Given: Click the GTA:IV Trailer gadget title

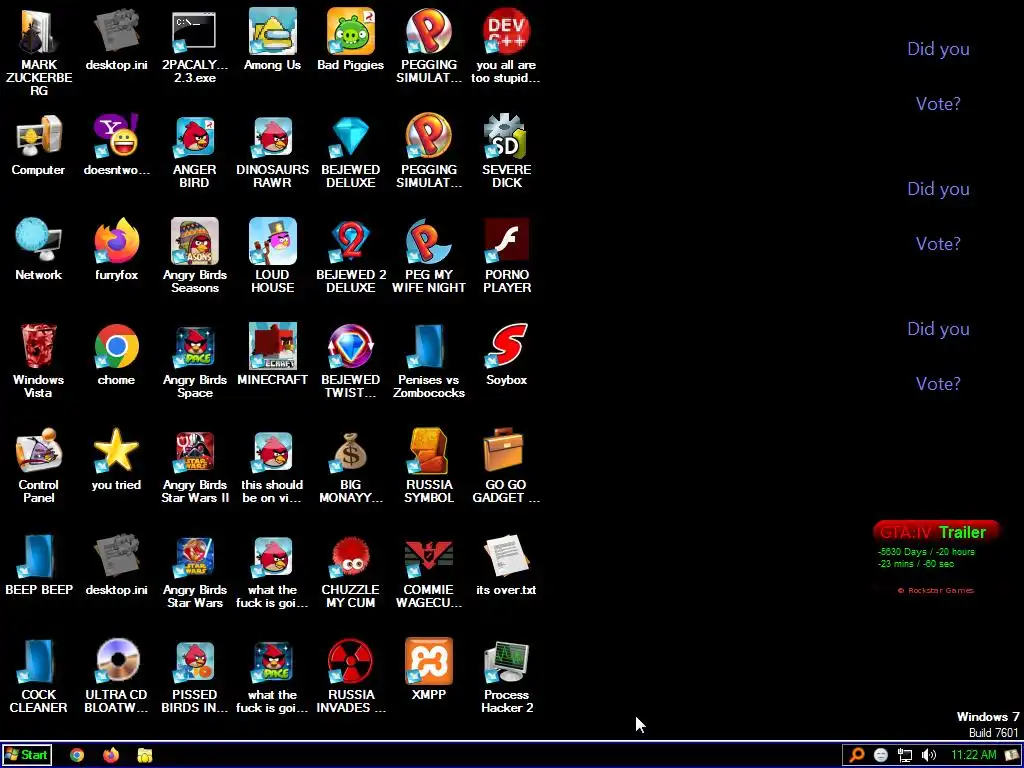Looking at the screenshot, I should [x=935, y=532].
